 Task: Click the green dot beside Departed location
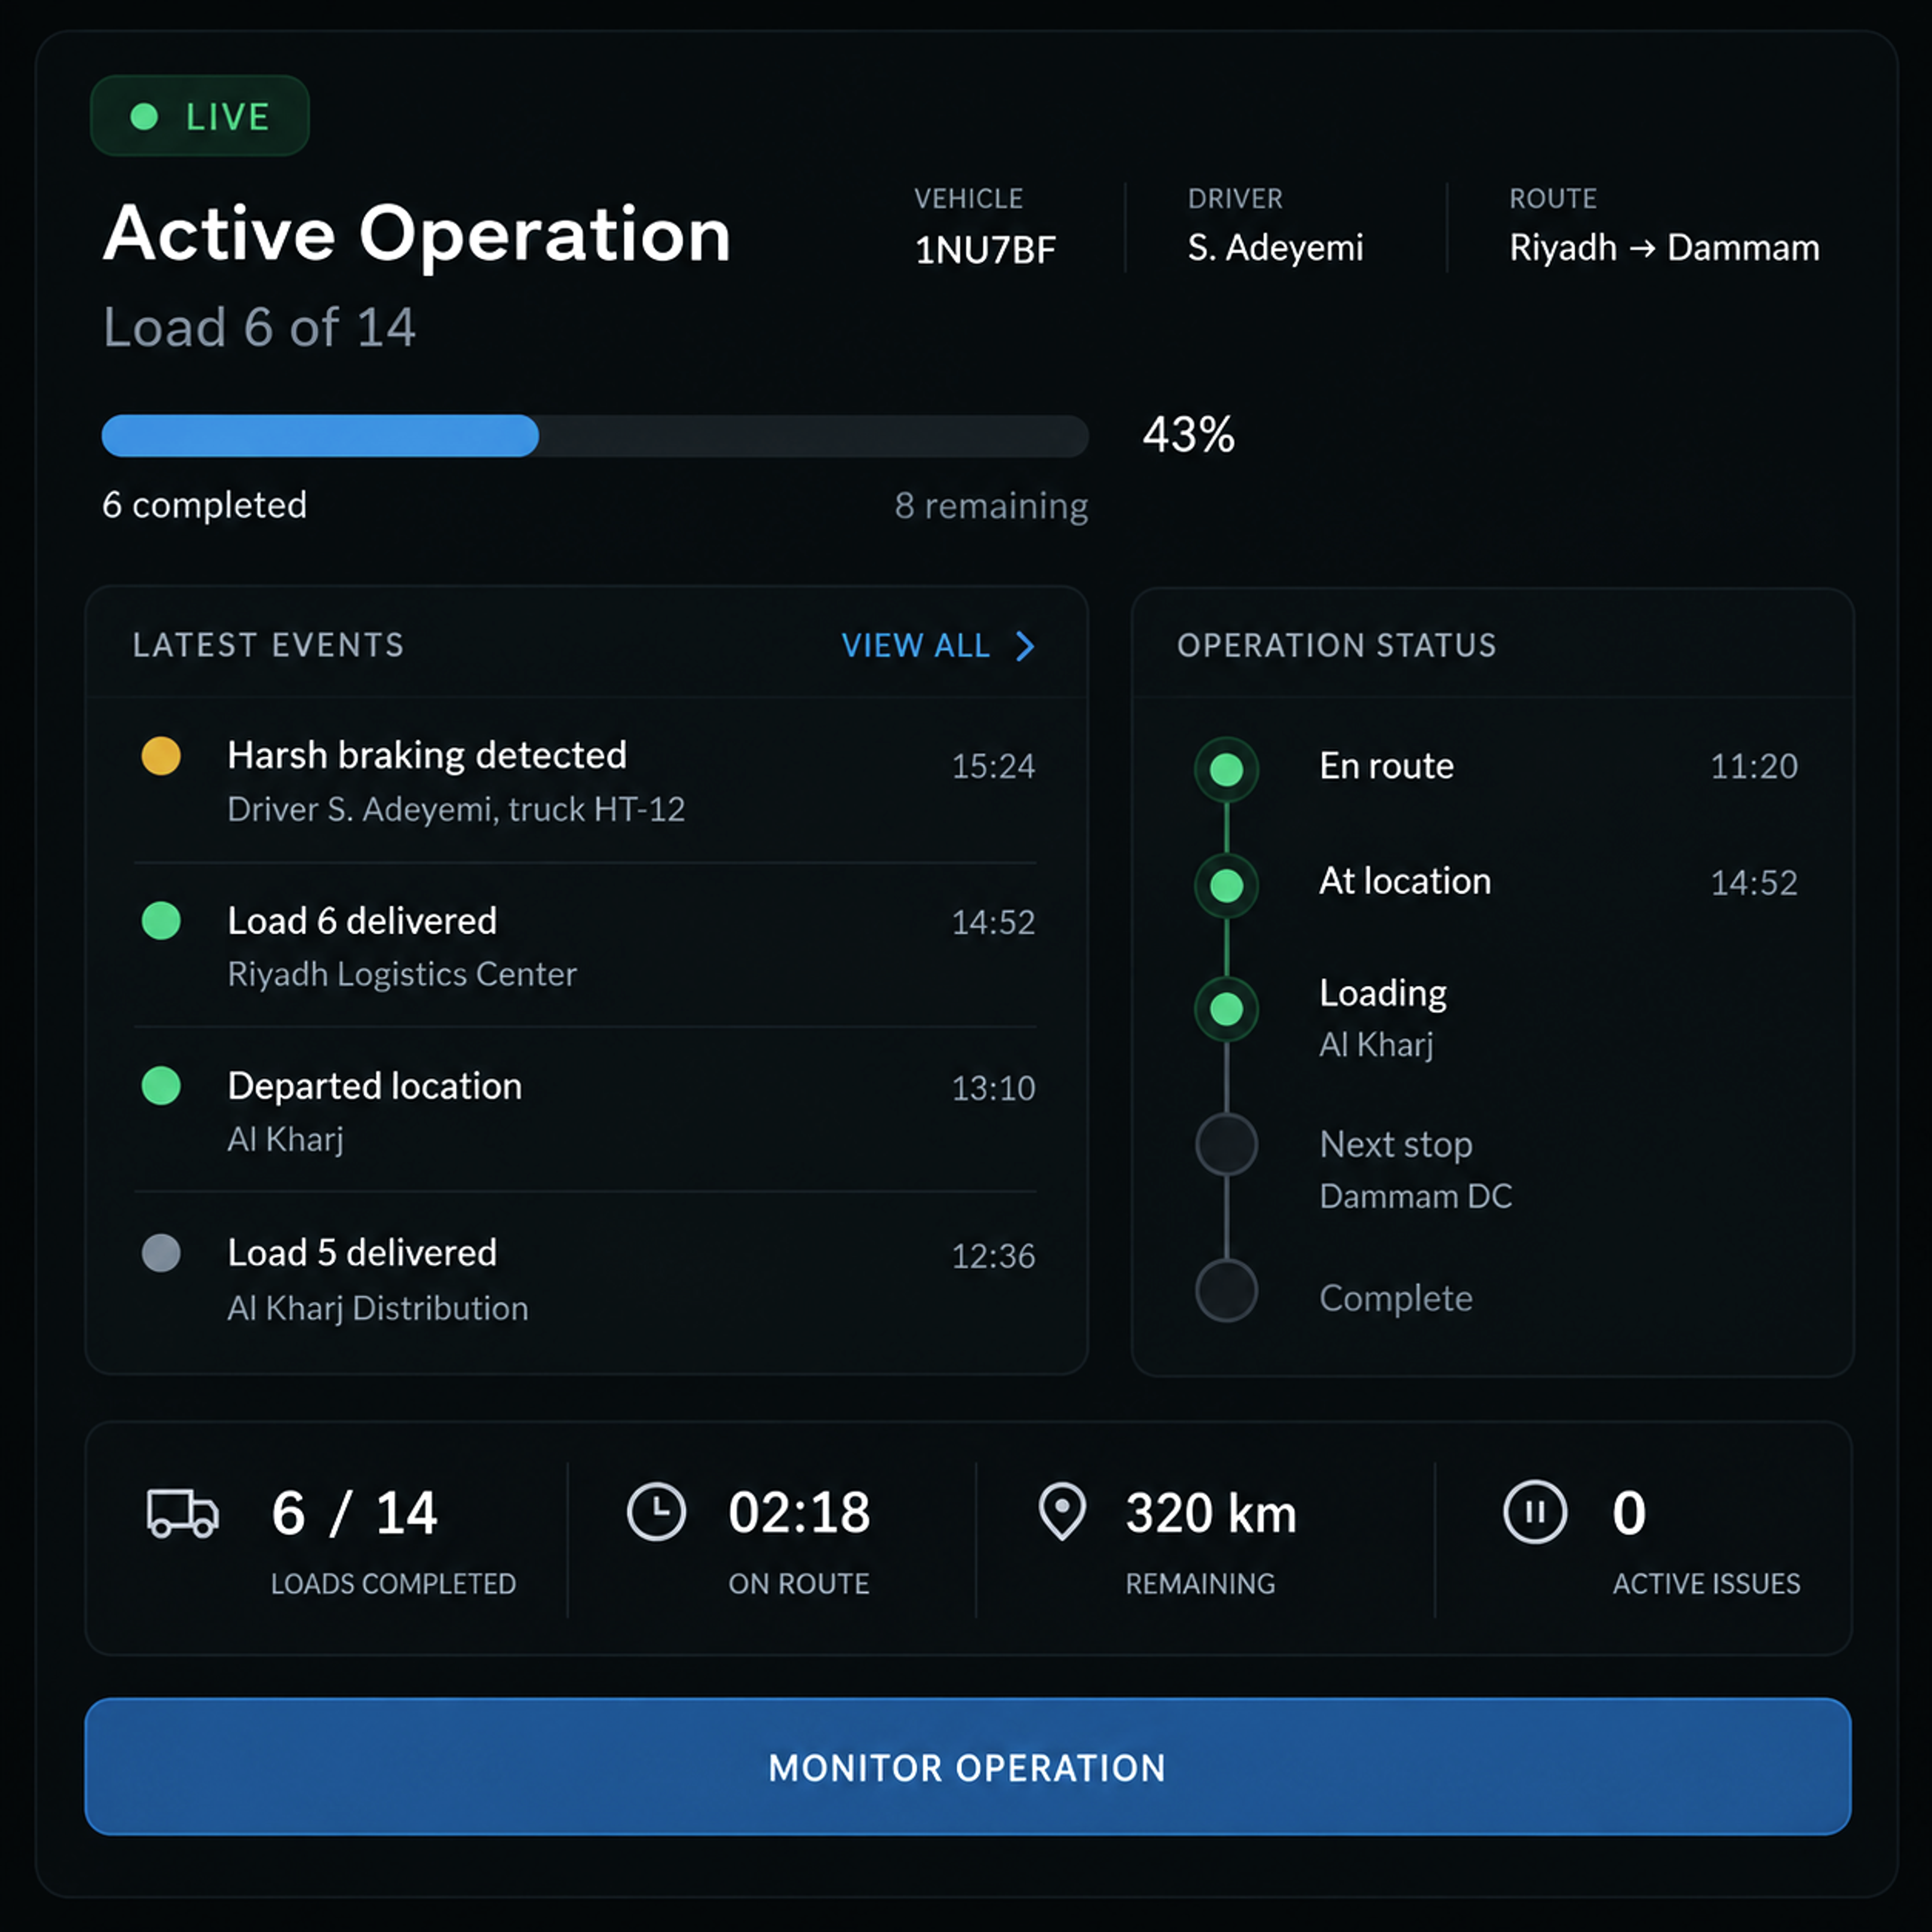click(x=161, y=1085)
